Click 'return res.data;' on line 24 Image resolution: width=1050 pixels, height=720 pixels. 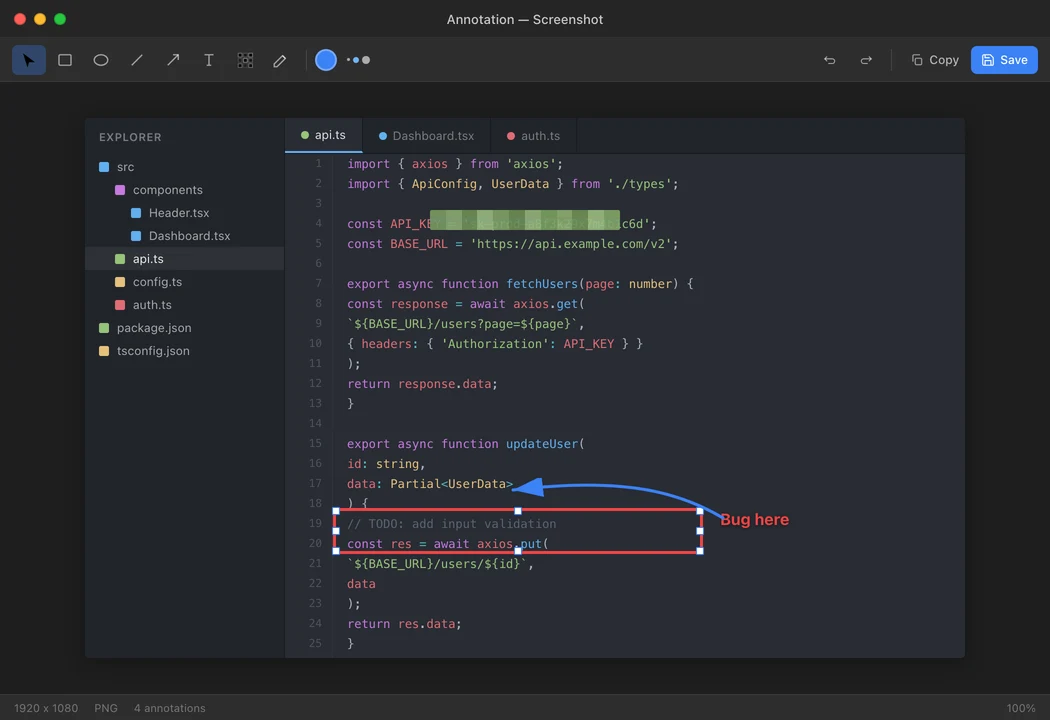[404, 624]
